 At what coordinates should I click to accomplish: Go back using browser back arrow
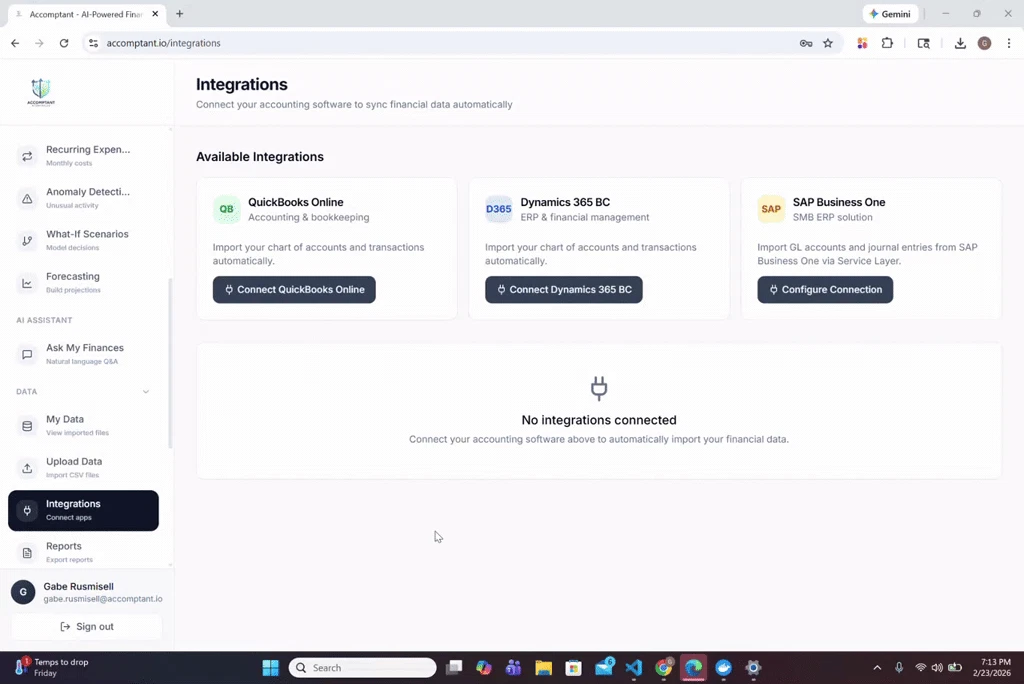pos(15,43)
